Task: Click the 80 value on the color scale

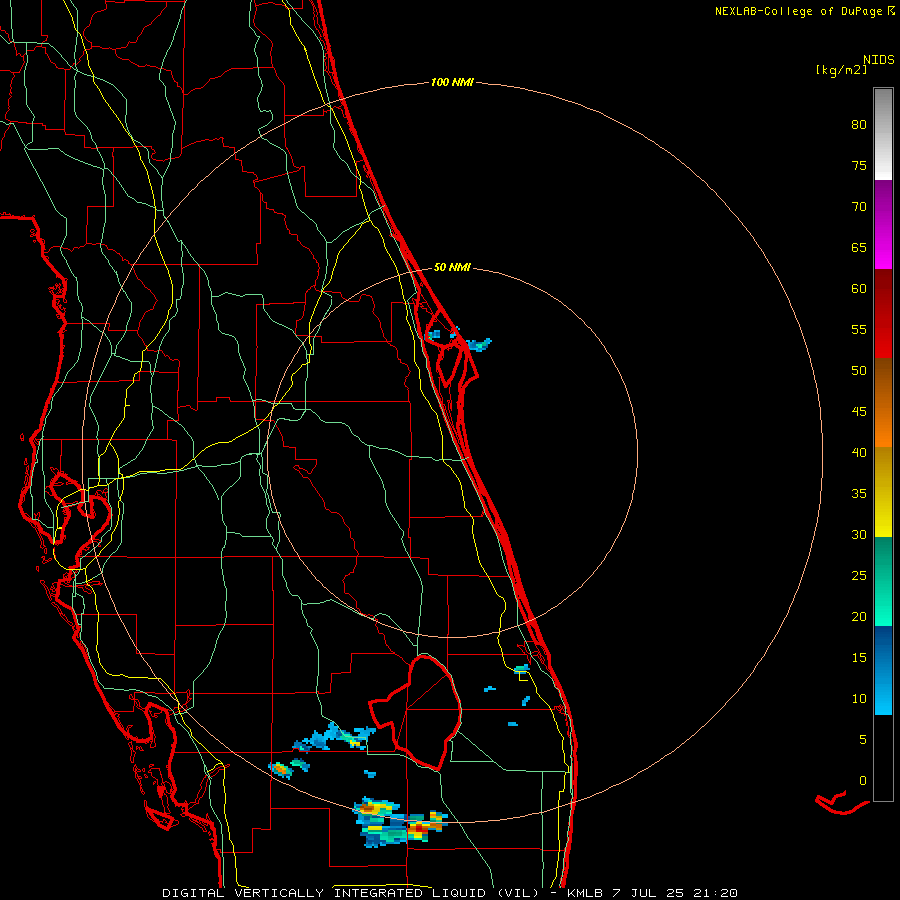Action: tap(859, 125)
